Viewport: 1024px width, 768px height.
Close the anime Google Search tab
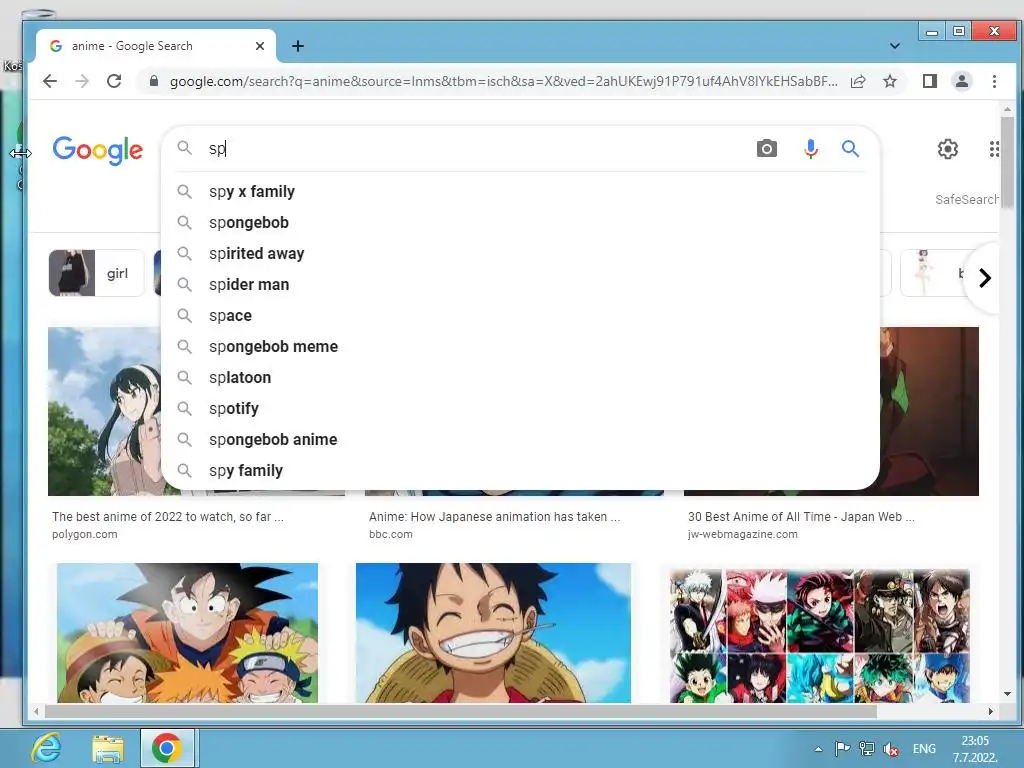[260, 46]
